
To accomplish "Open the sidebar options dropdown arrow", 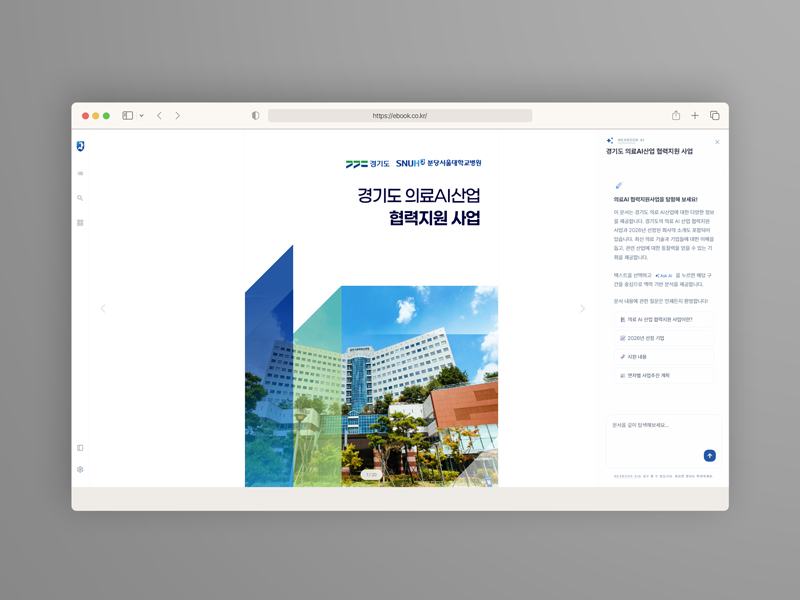I will click(141, 116).
